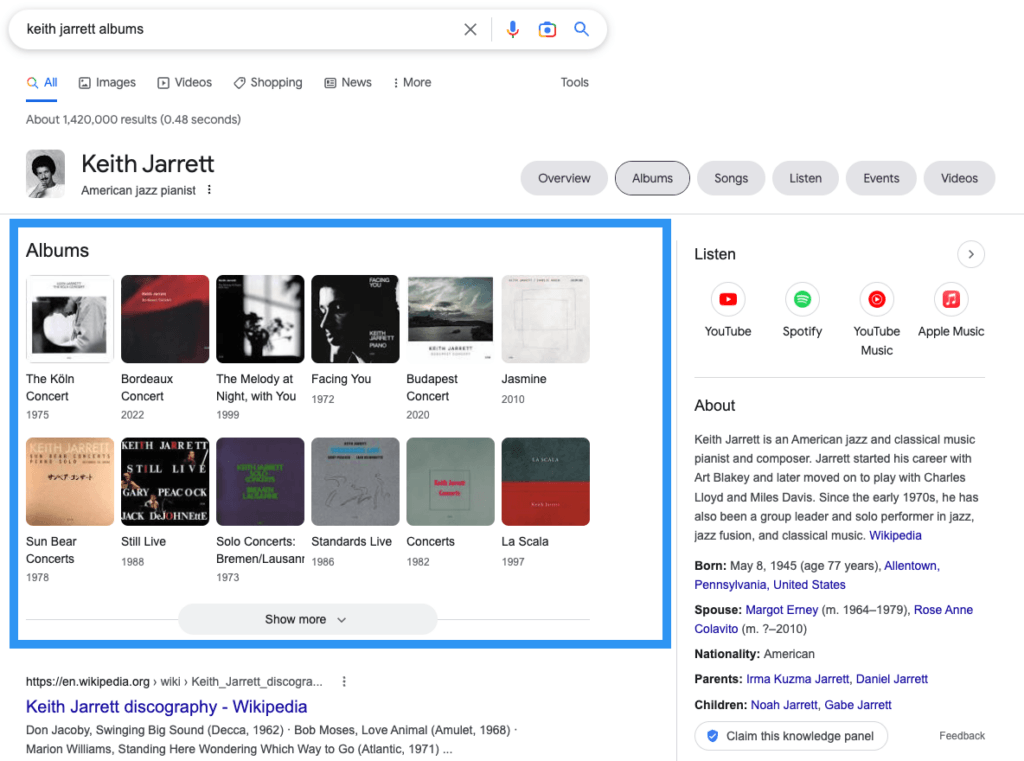The height and width of the screenshot is (761, 1024).
Task: Click Claim this knowledge panel button
Action: [x=791, y=736]
